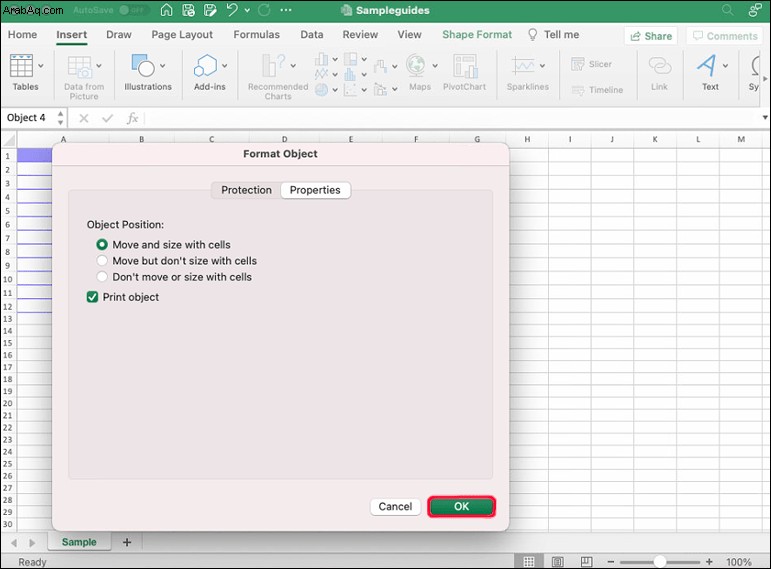Expand the Tables dropdown arrow
The height and width of the screenshot is (569, 771).
coord(41,65)
